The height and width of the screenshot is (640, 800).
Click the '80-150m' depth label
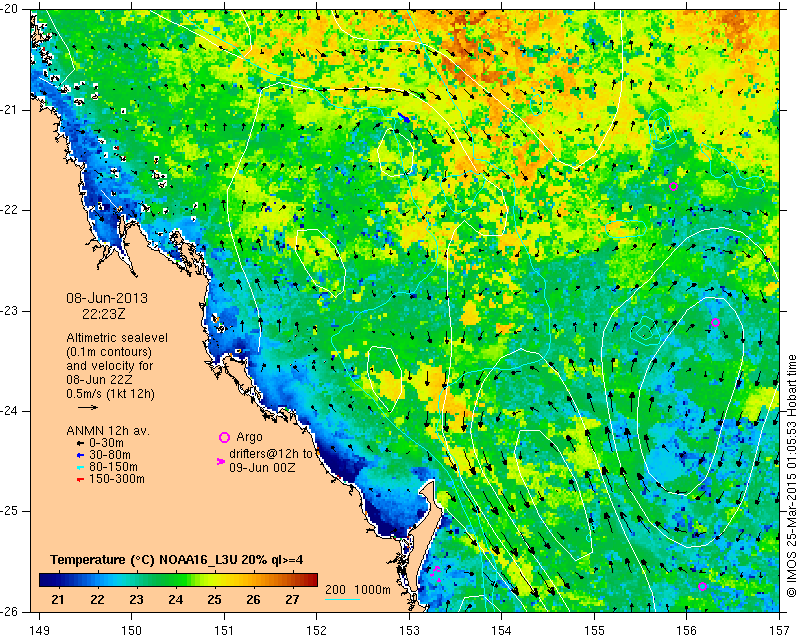pos(113,467)
